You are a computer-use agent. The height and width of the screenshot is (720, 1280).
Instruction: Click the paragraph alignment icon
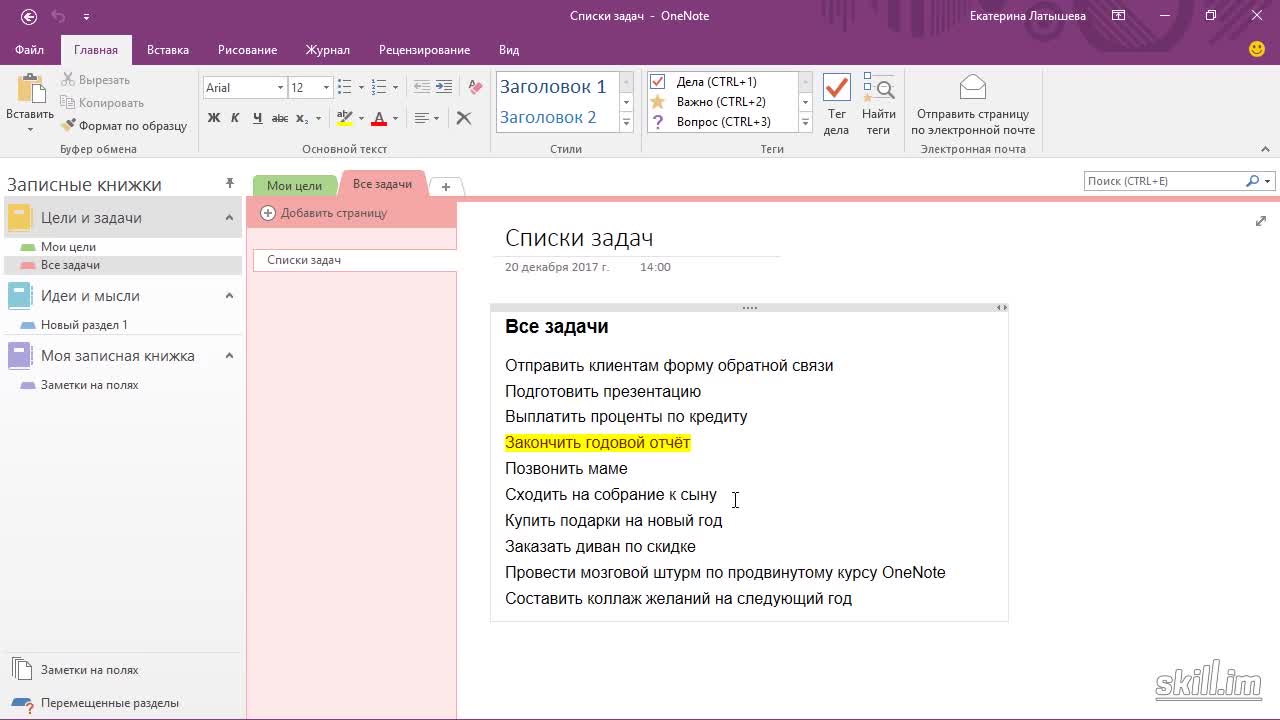pos(422,118)
